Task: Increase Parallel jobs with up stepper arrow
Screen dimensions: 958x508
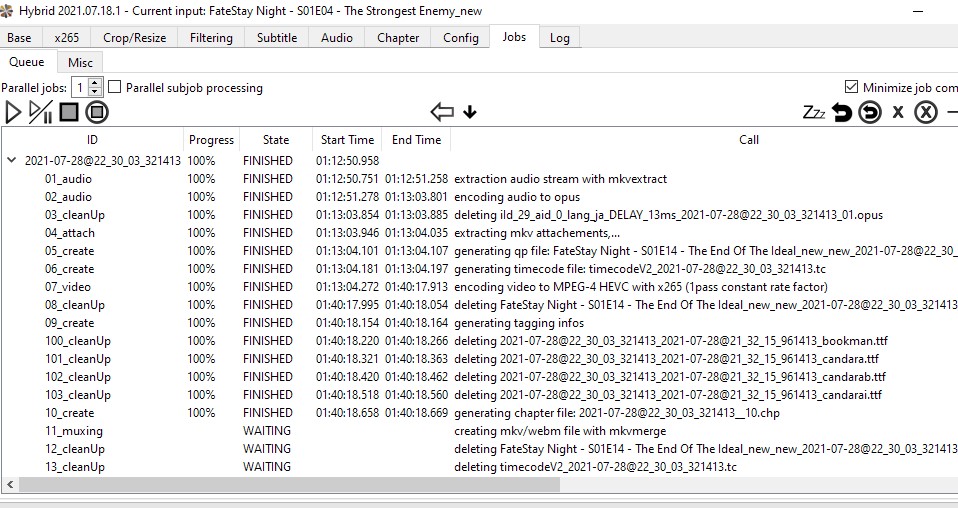Action: coord(95,83)
